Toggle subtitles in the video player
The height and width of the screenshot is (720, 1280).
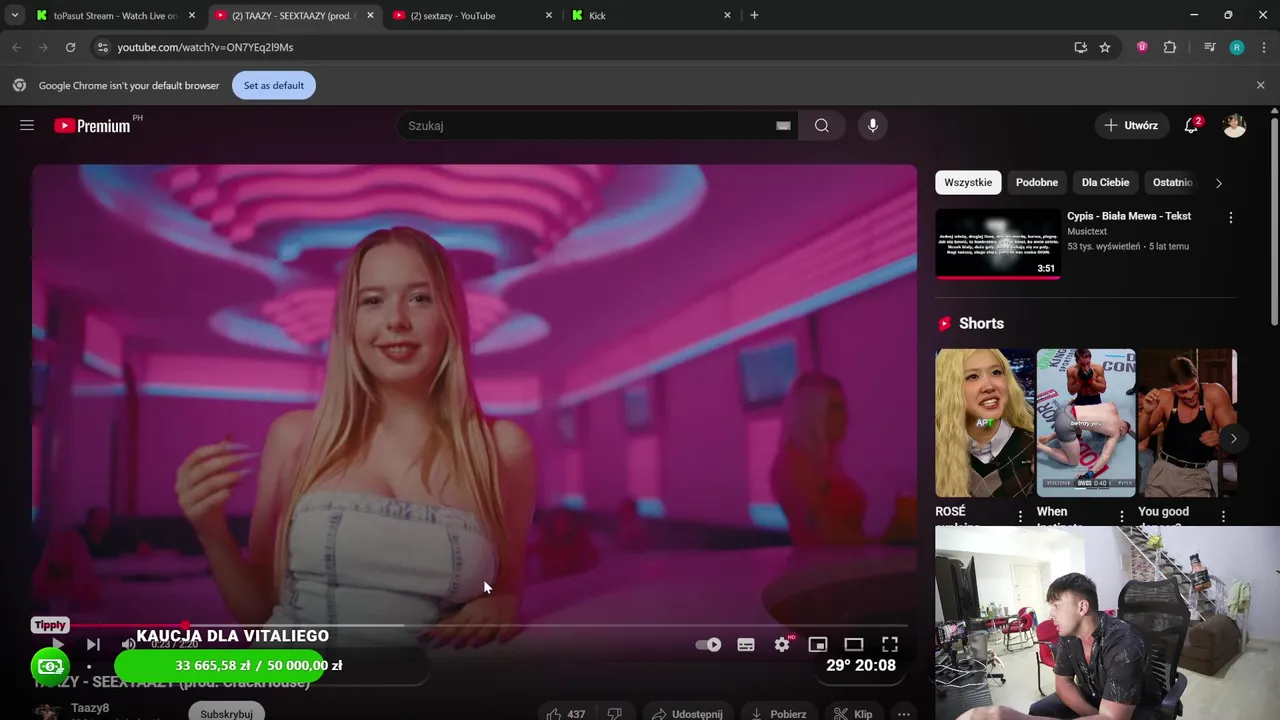pyautogui.click(x=746, y=645)
